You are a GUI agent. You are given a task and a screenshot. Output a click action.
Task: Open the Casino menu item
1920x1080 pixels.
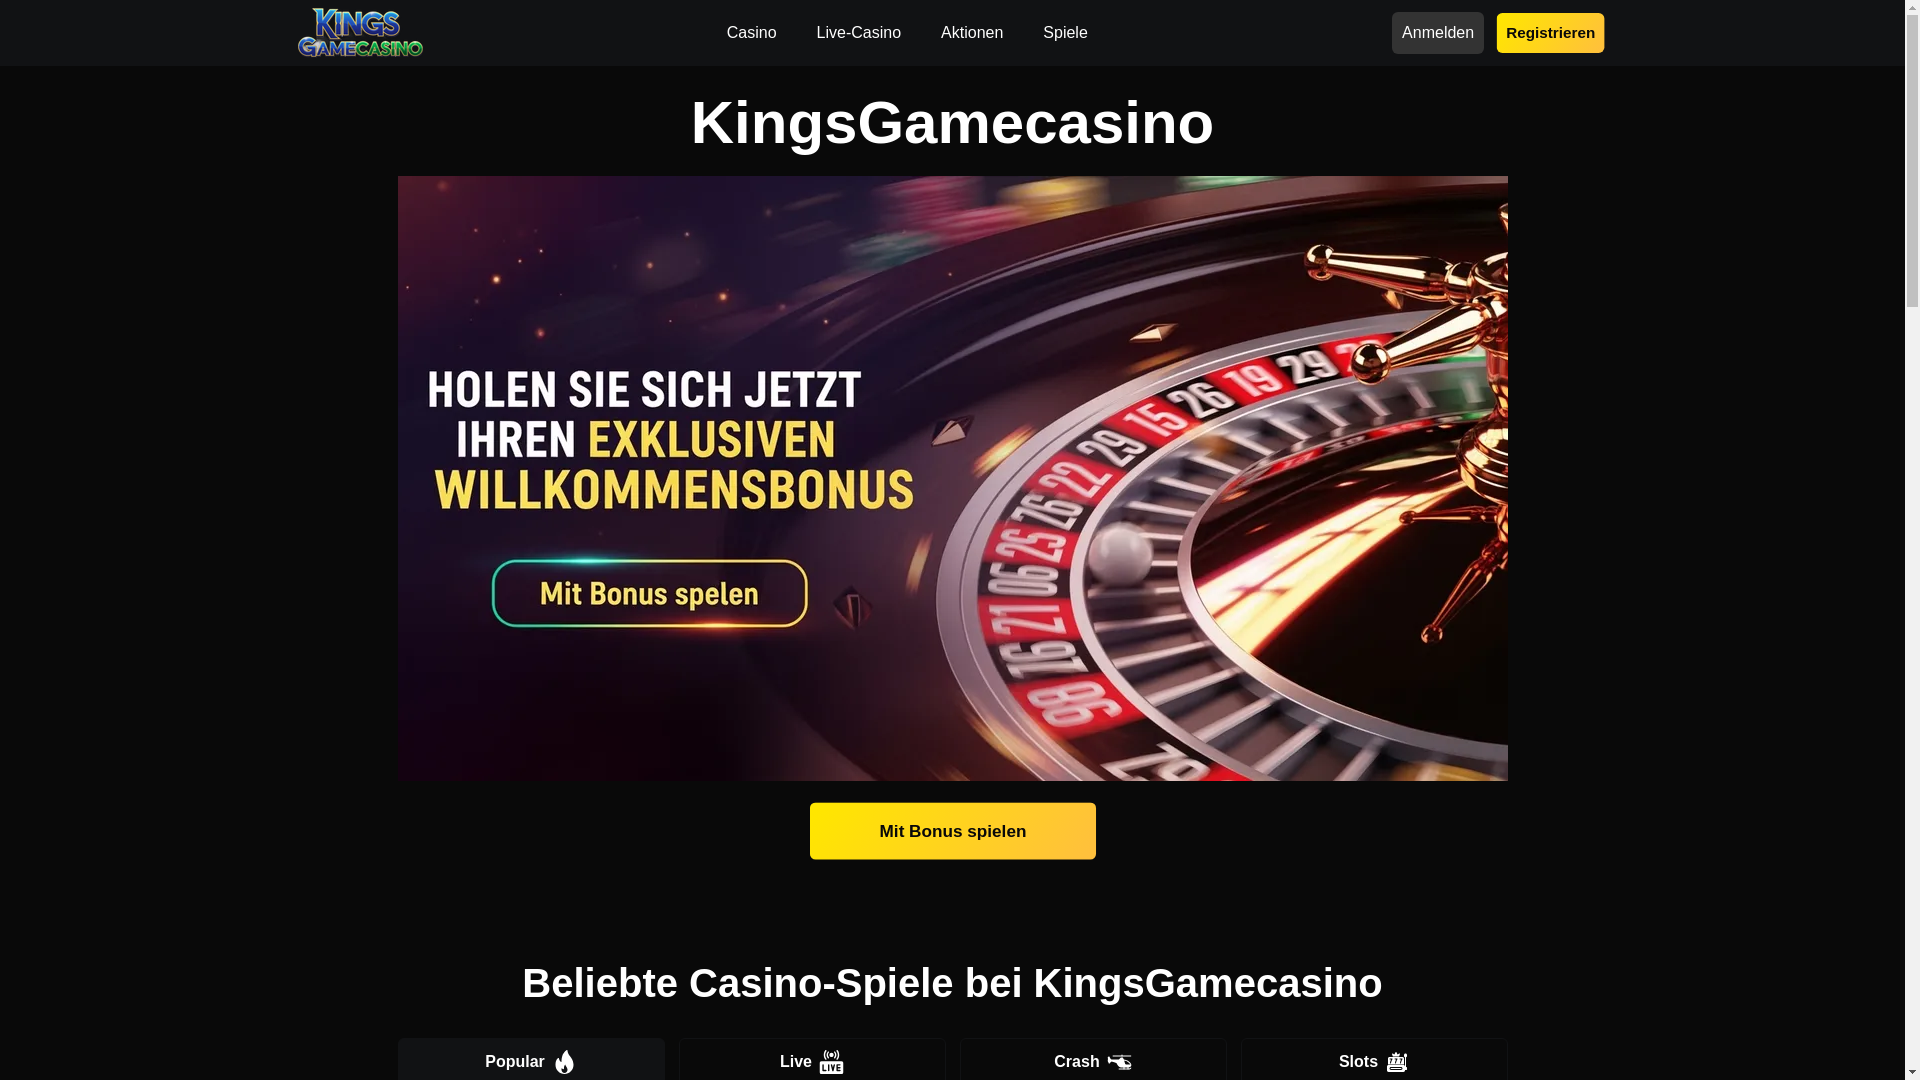751,33
